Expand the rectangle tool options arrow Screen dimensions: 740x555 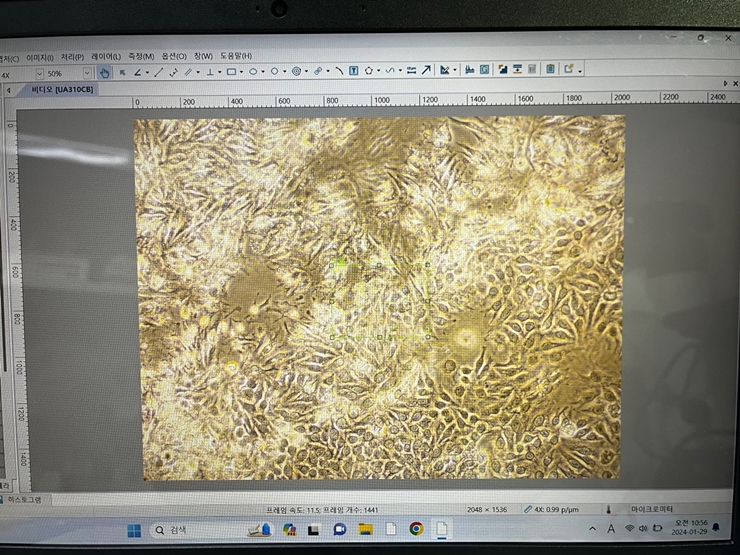pos(241,72)
